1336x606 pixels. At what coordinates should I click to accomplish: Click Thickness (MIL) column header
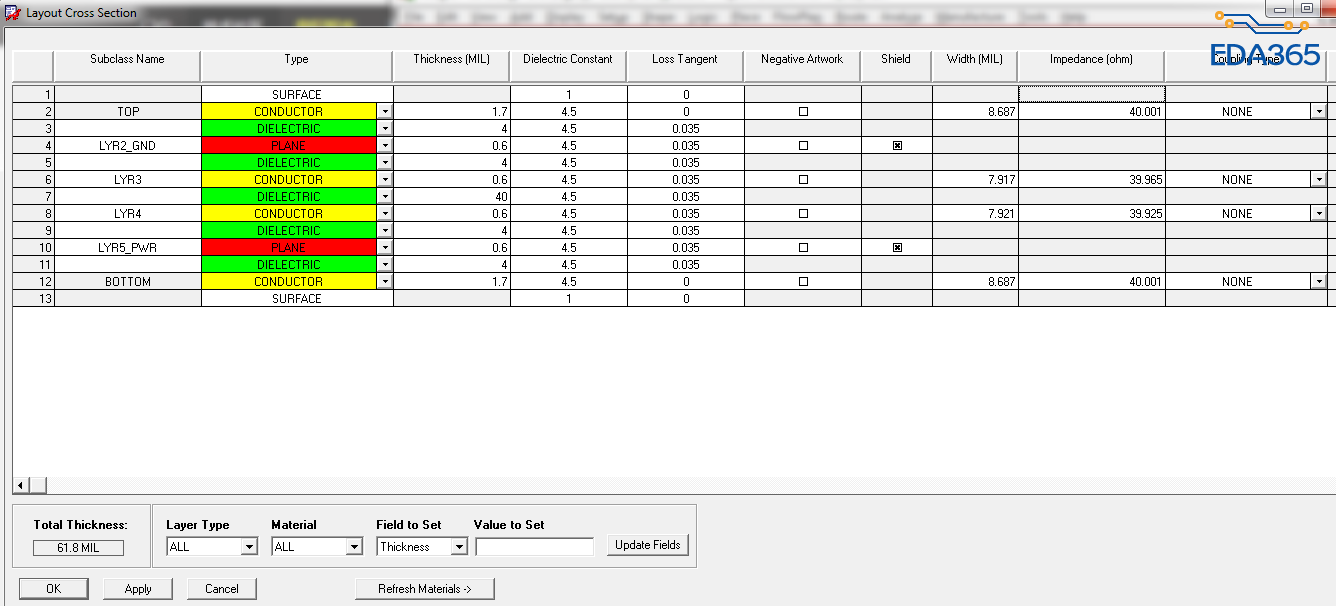tap(452, 64)
